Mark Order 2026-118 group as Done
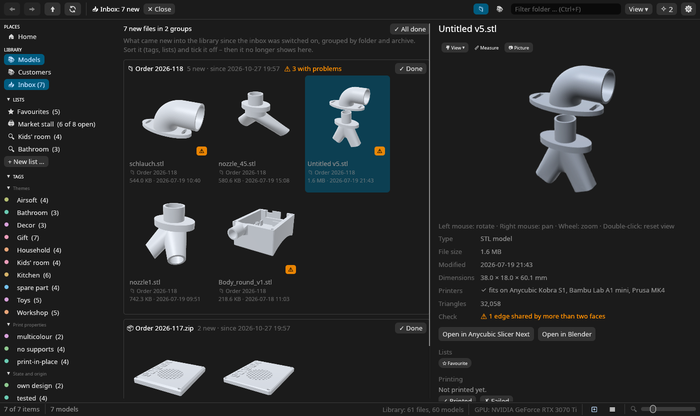This screenshot has width=700, height=416. tap(411, 68)
